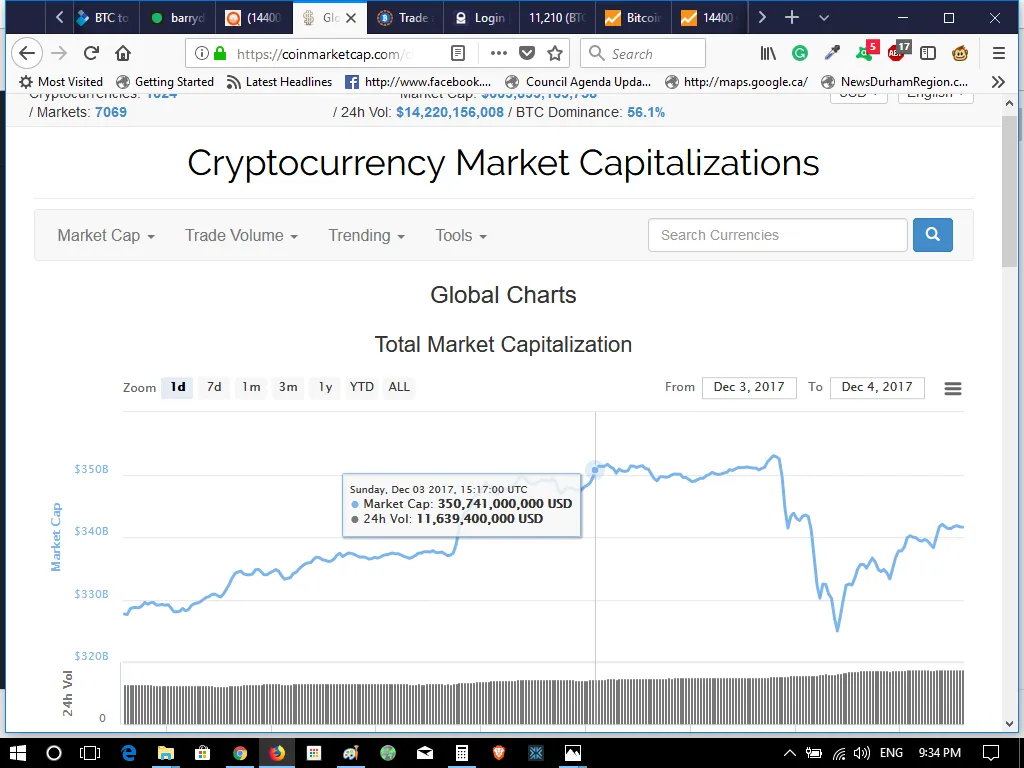
Task: Open page actions three-dot menu
Action: [498, 54]
